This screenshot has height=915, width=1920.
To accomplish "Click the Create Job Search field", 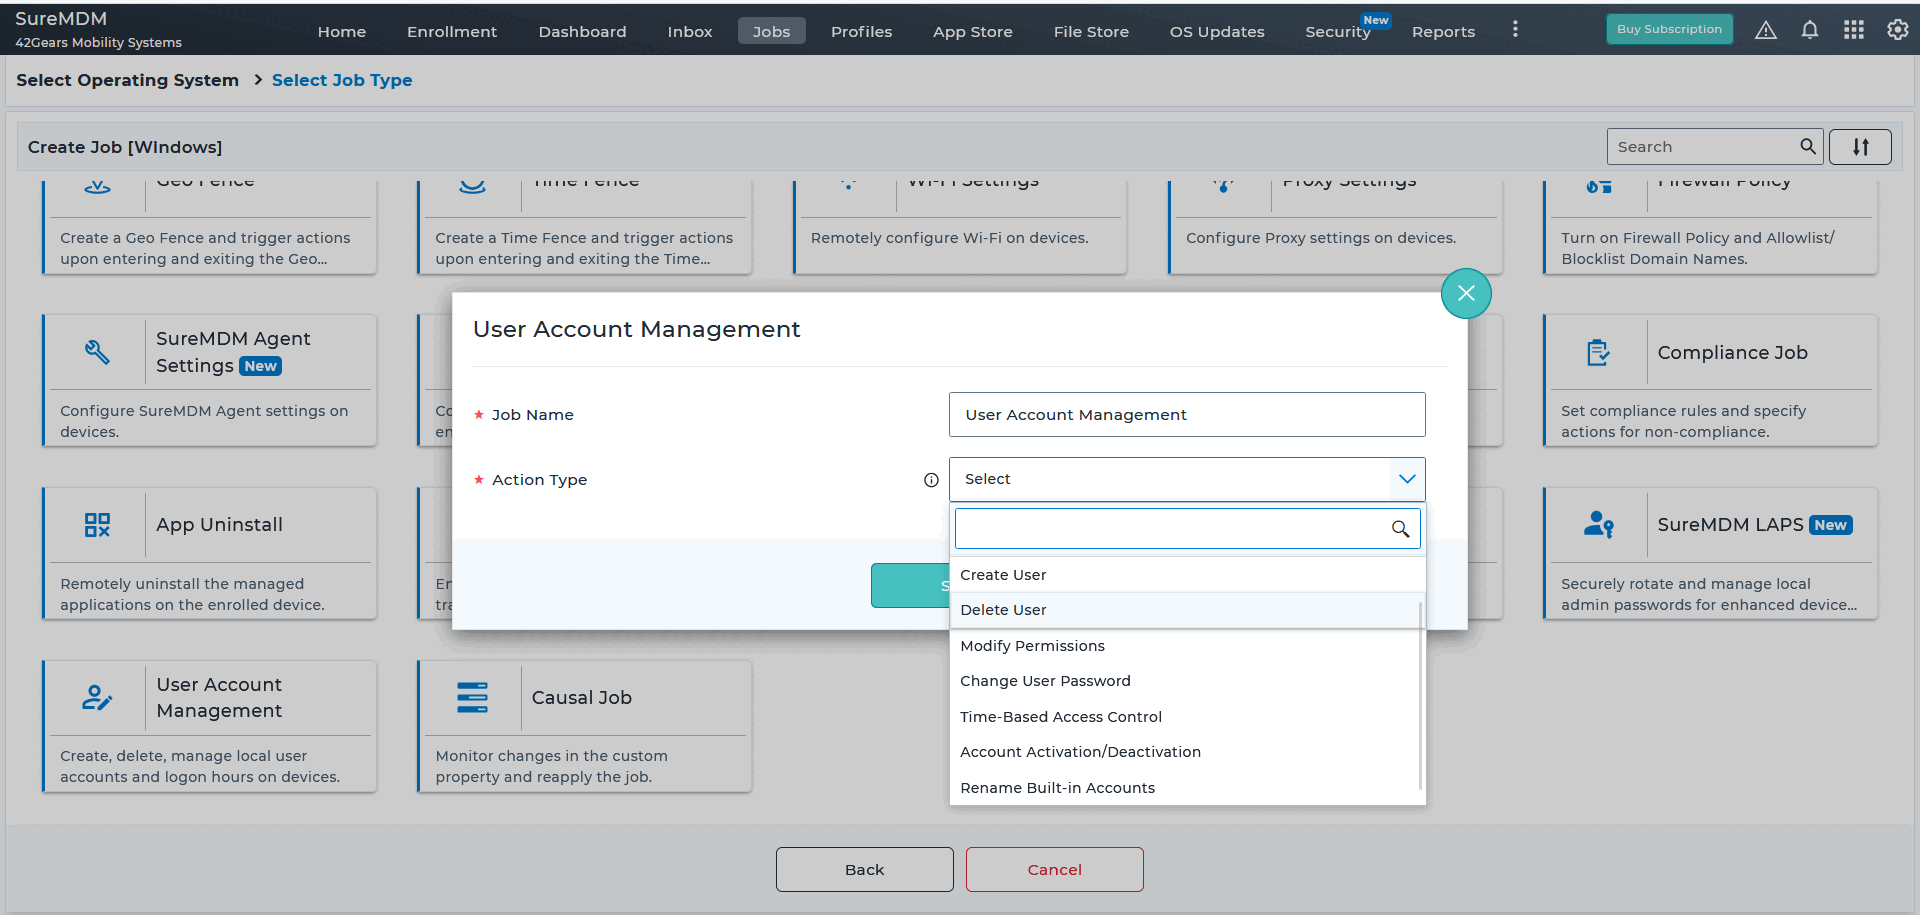I will 1714,146.
